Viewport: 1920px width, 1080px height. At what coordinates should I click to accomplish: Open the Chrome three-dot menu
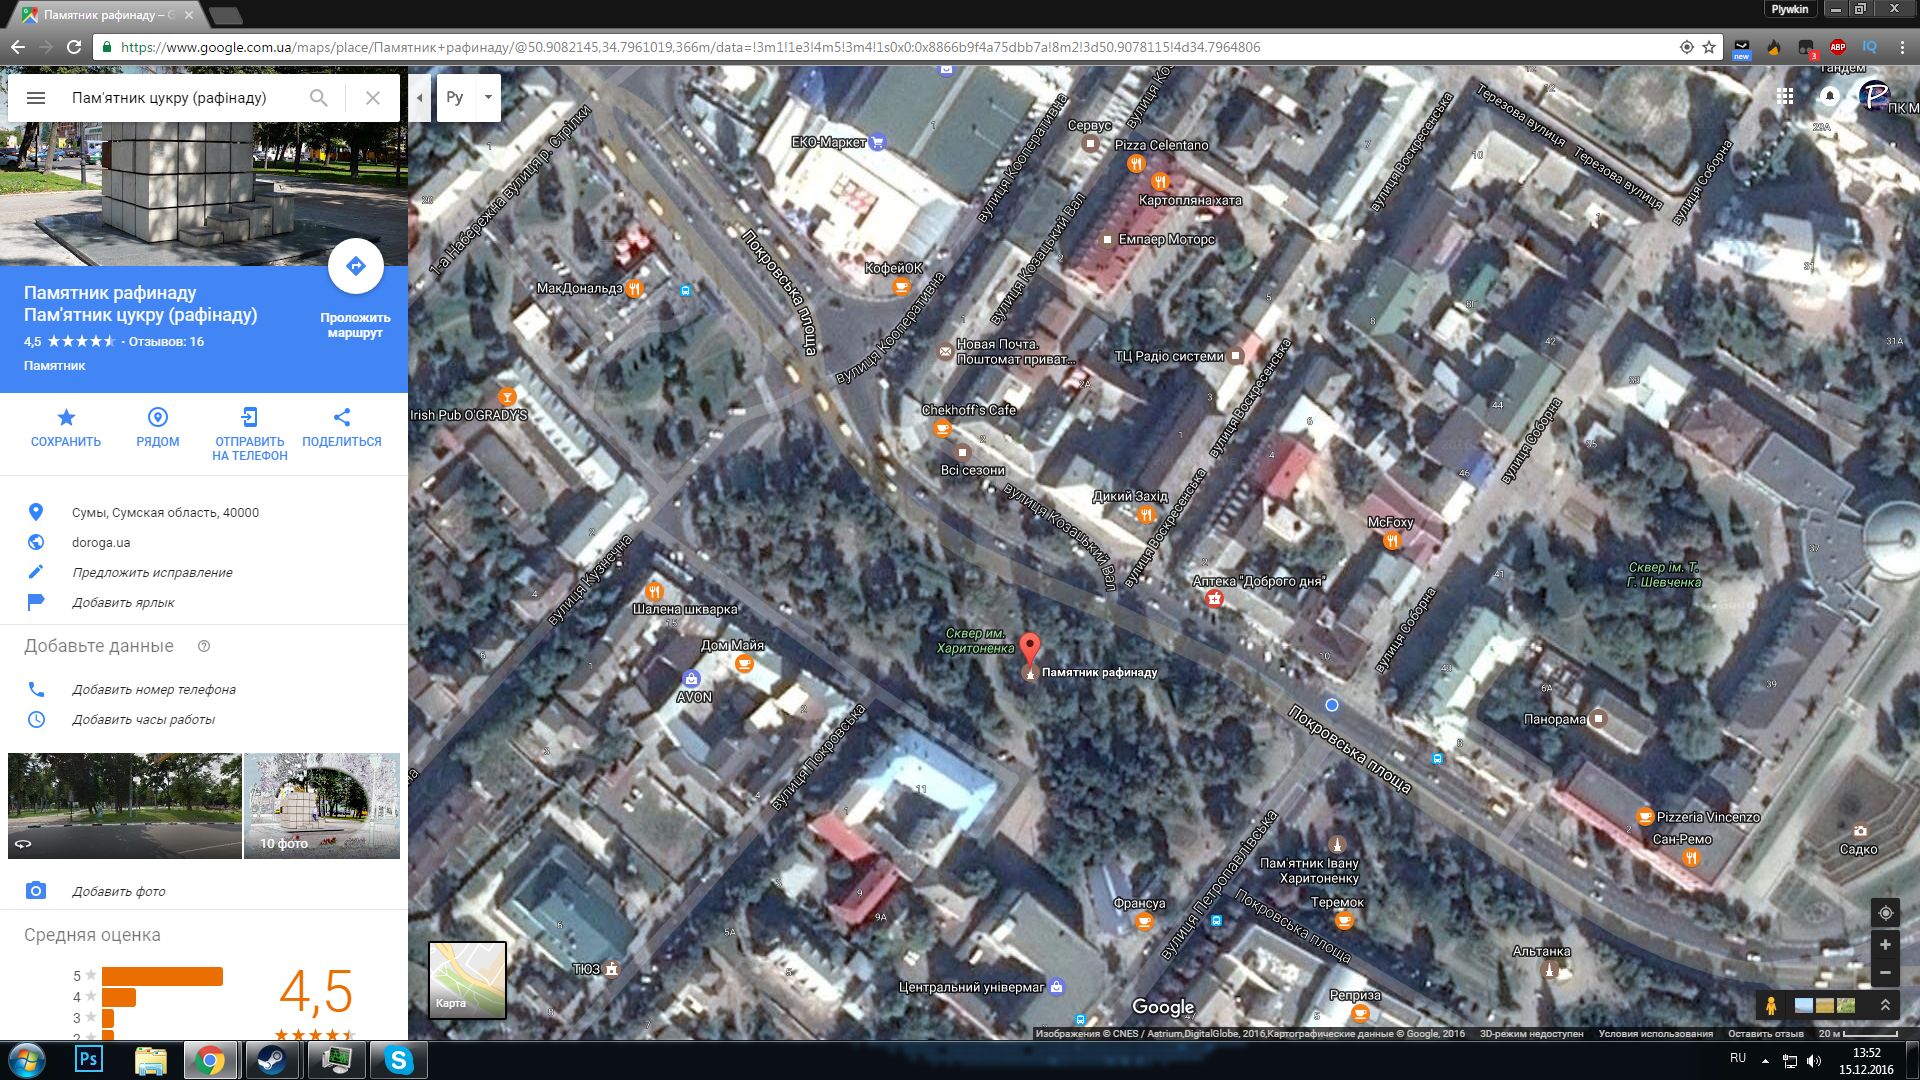[1902, 47]
